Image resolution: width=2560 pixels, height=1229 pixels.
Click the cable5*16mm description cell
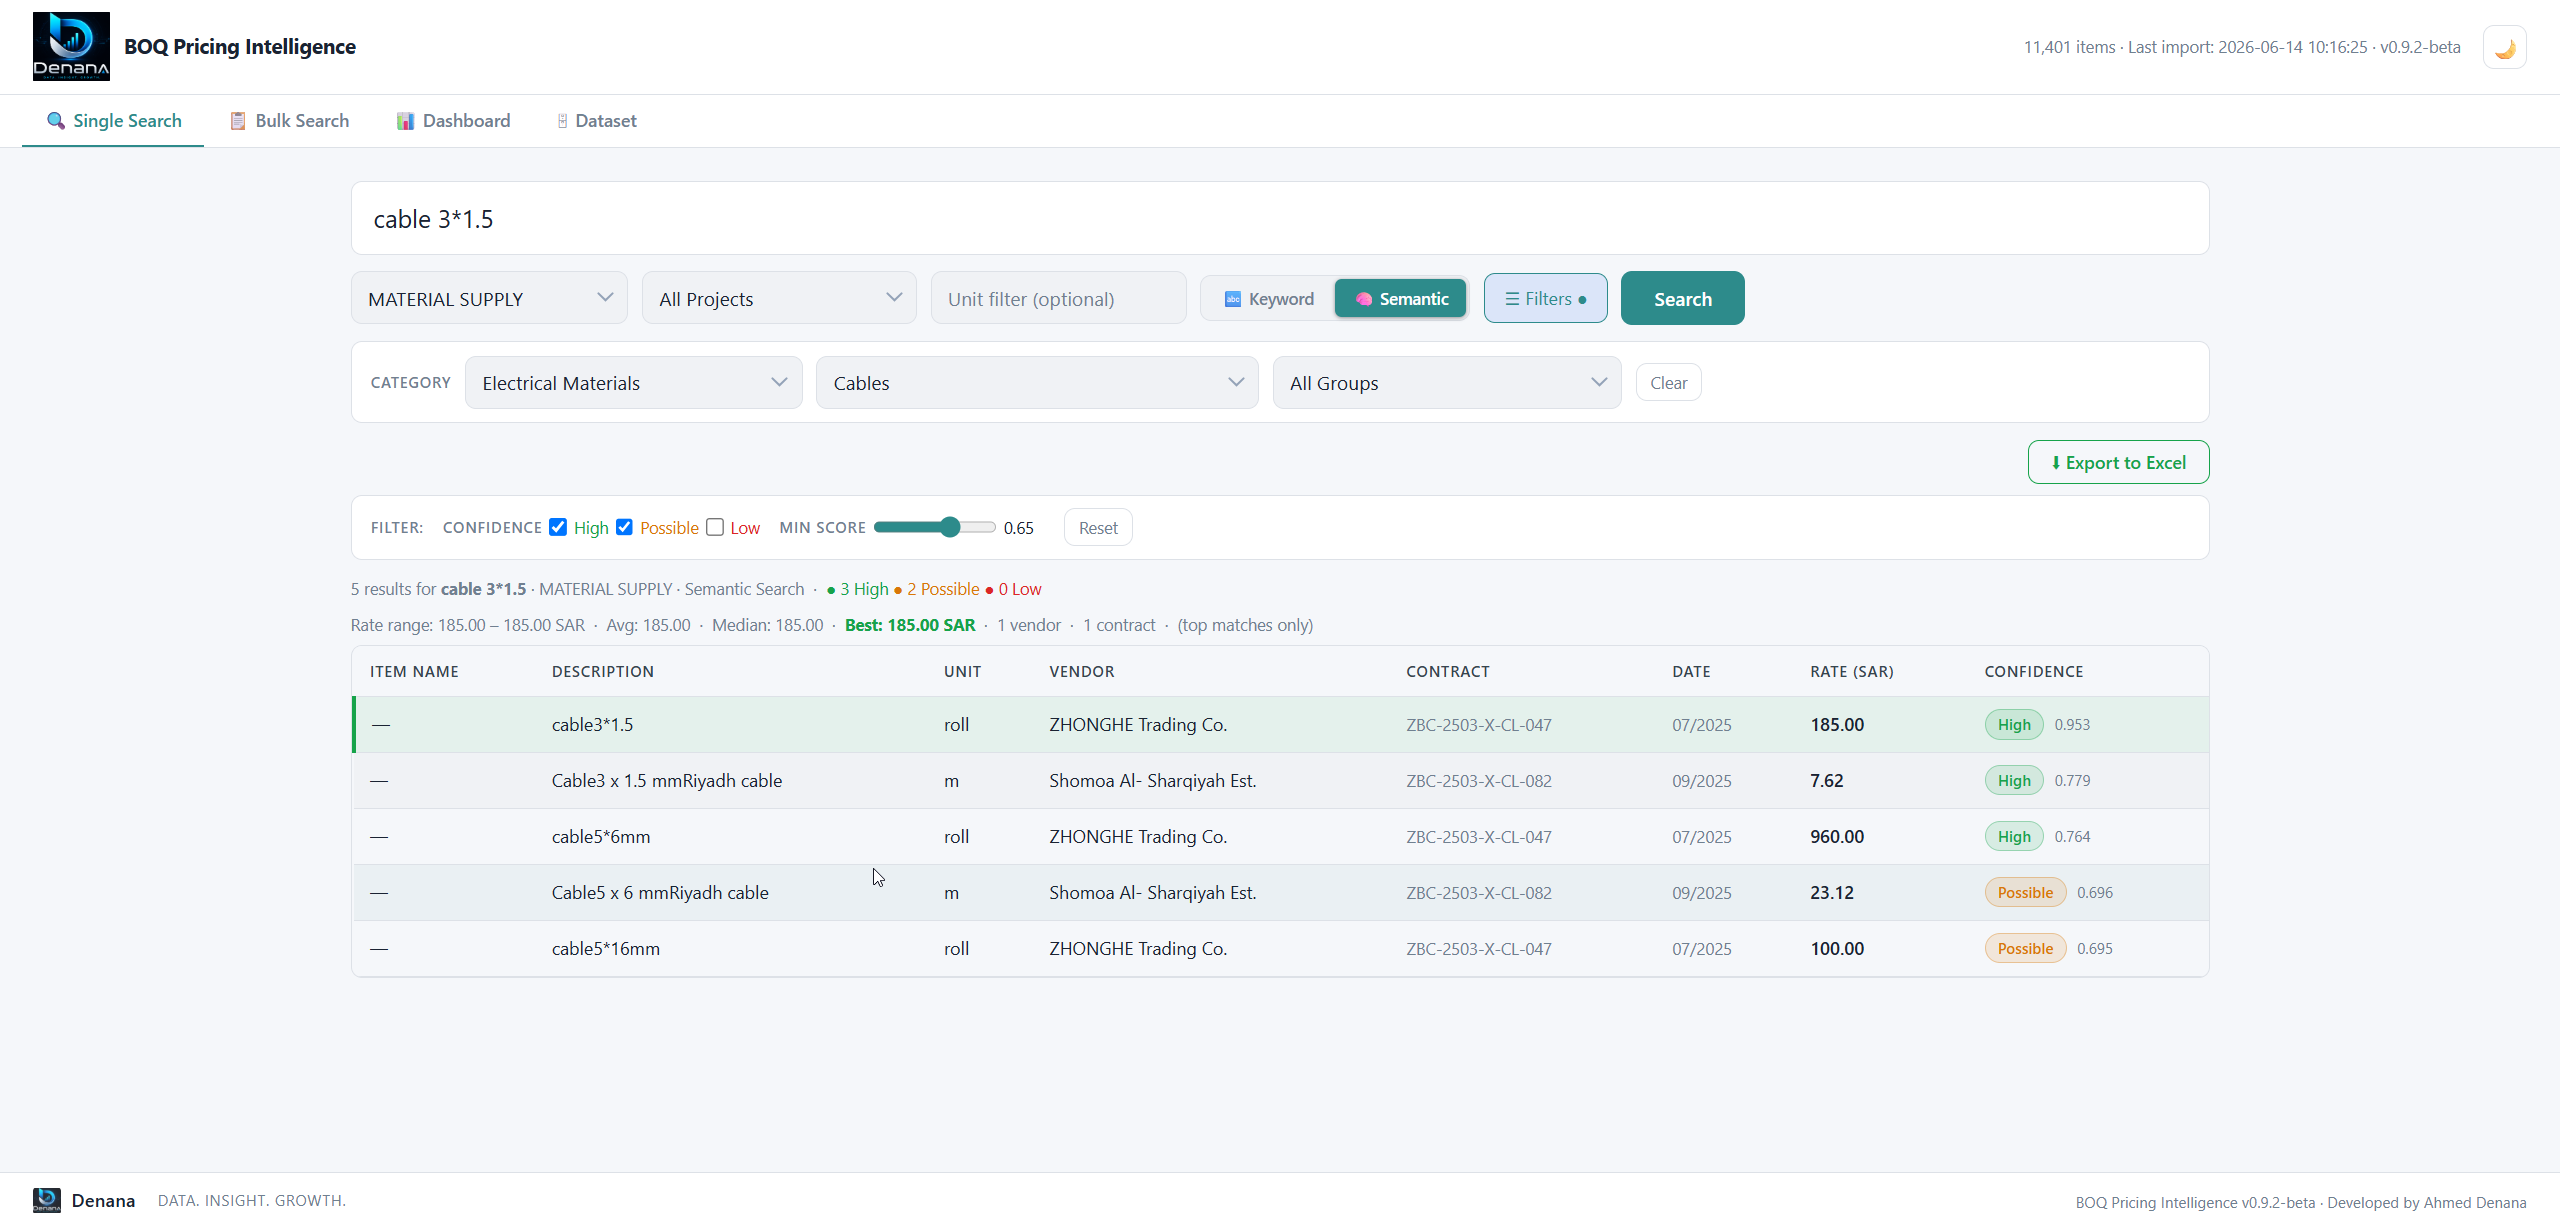point(606,949)
